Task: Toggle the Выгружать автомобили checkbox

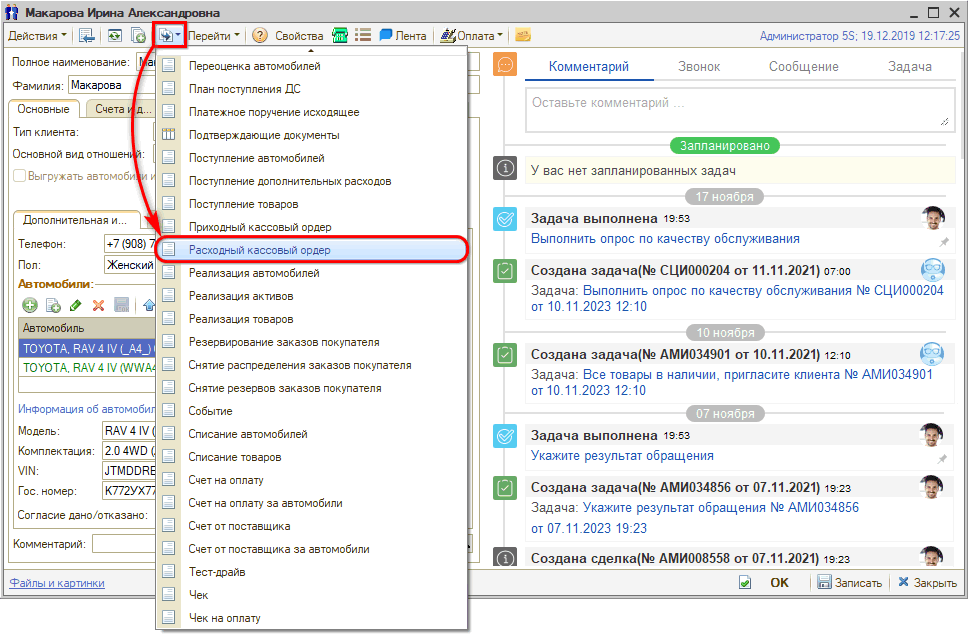Action: [x=20, y=176]
